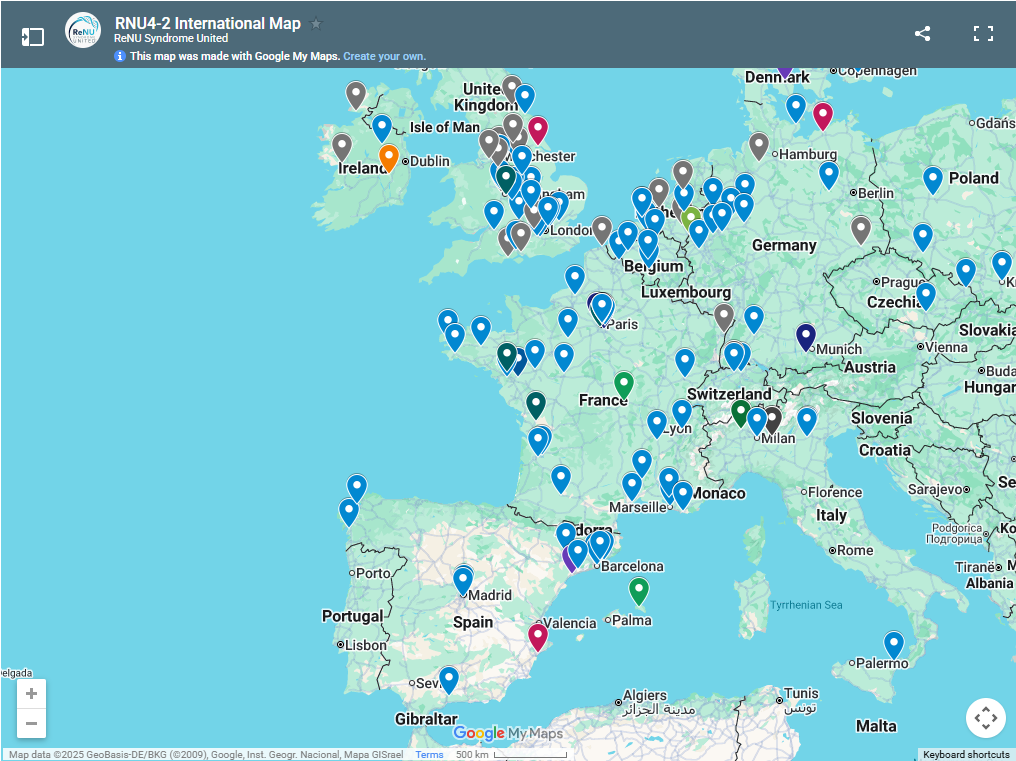The image size is (1016, 761).
Task: Open the Terms link
Action: coord(429,755)
